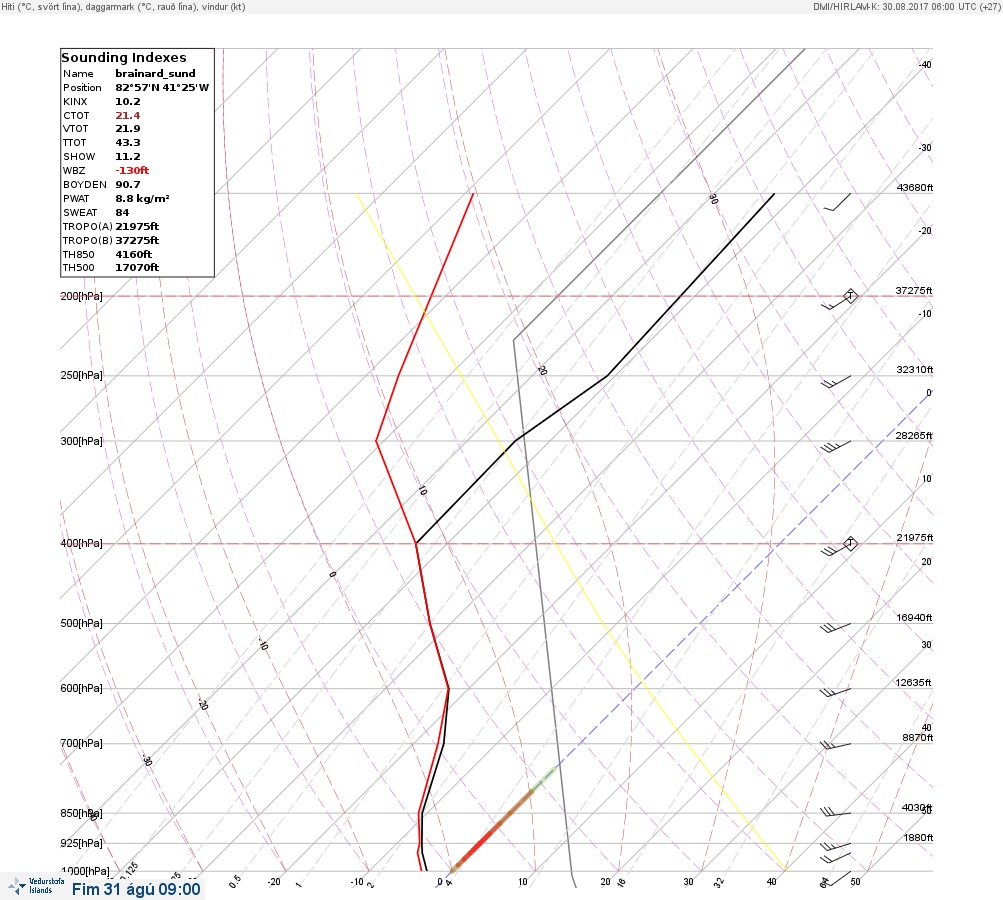The height and width of the screenshot is (900, 1003).
Task: Click the VTOT value 21.9
Action: tap(128, 129)
